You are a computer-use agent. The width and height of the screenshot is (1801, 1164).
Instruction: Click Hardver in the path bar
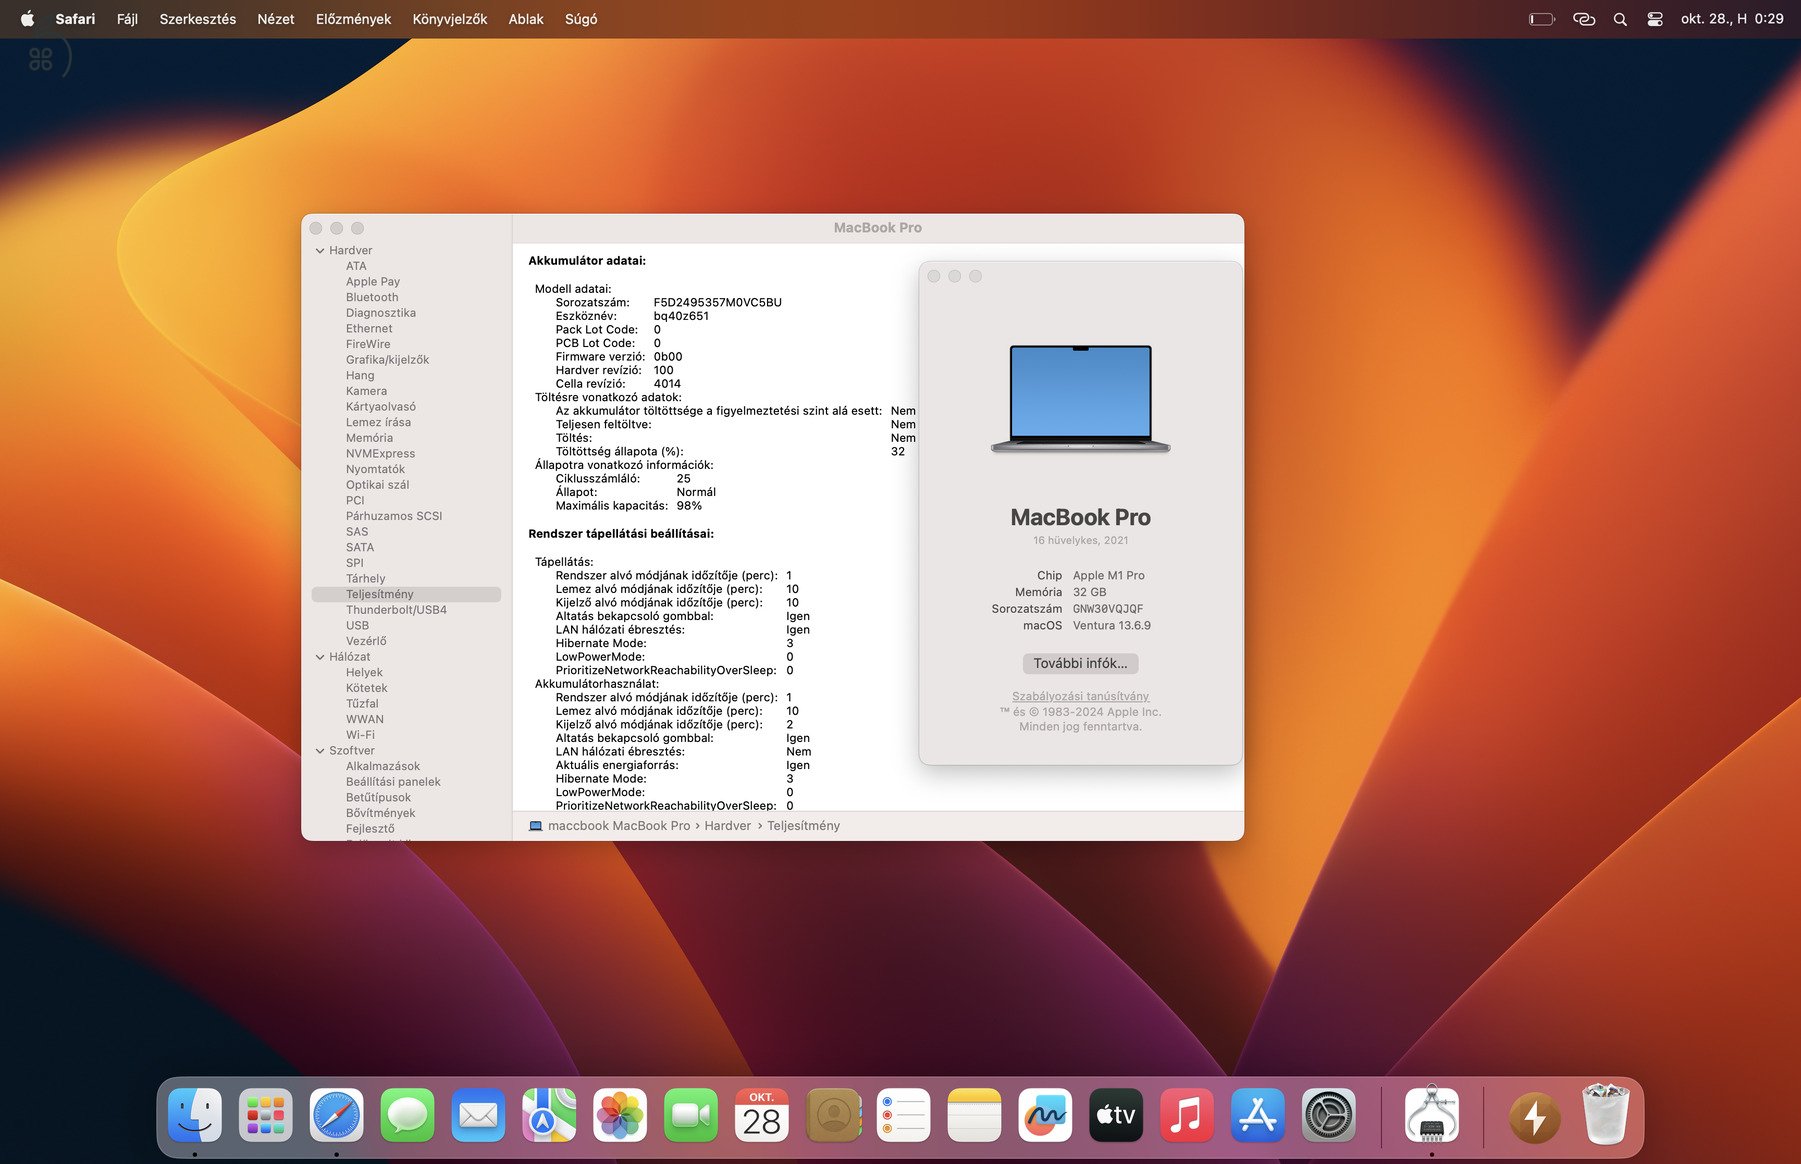point(727,826)
